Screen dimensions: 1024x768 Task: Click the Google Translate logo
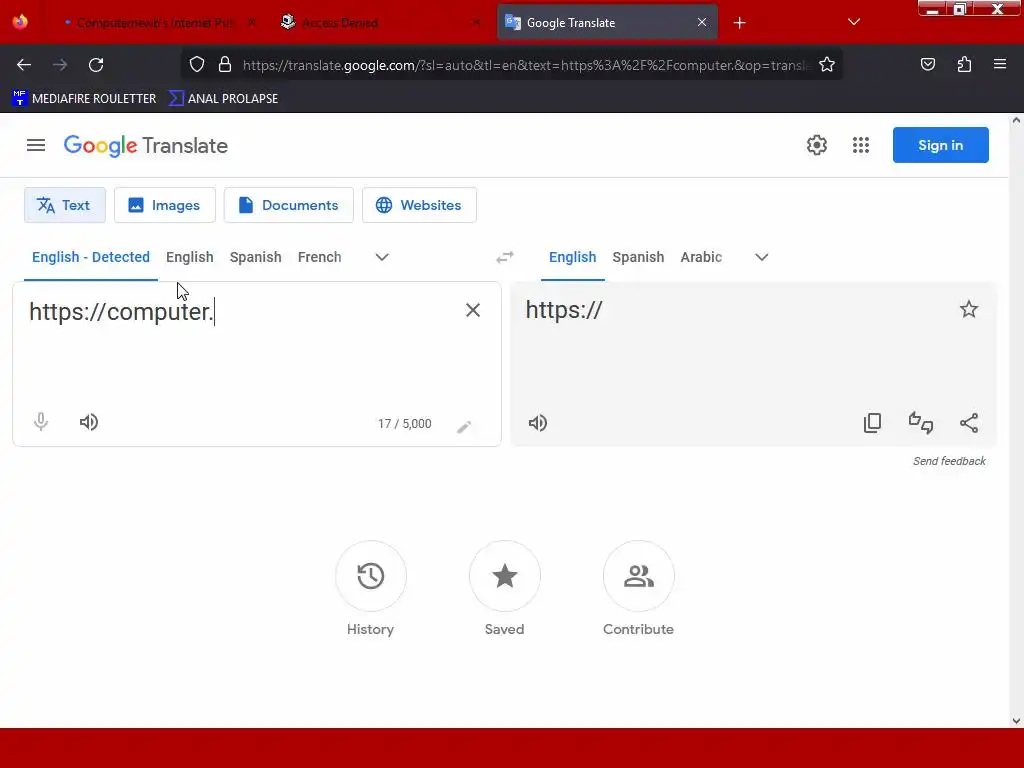[x=146, y=146]
